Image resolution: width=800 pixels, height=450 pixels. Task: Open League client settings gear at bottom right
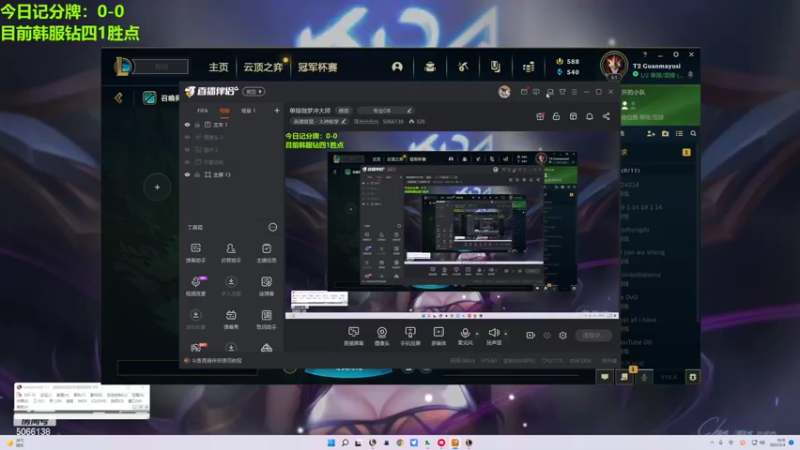point(692,377)
